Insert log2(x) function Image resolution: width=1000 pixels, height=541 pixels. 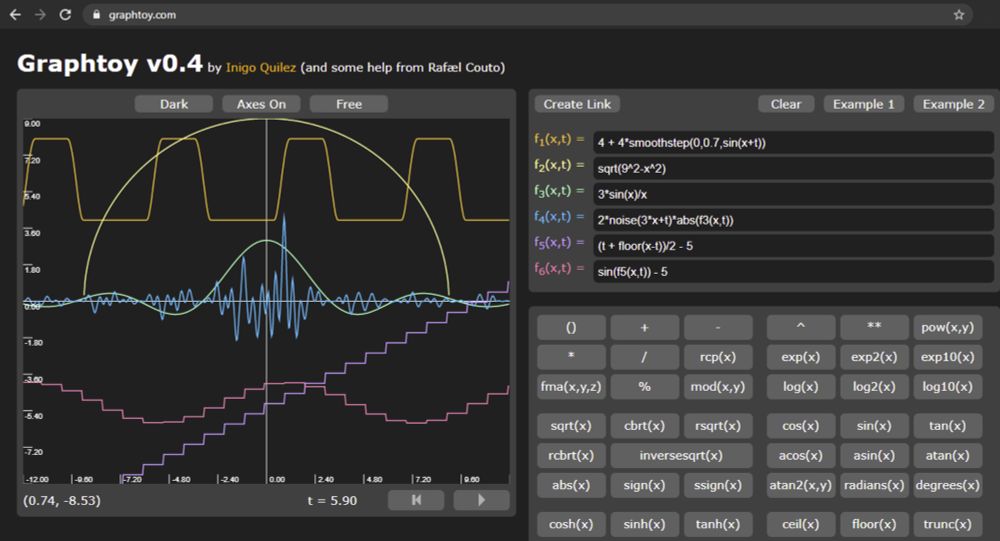(x=874, y=387)
